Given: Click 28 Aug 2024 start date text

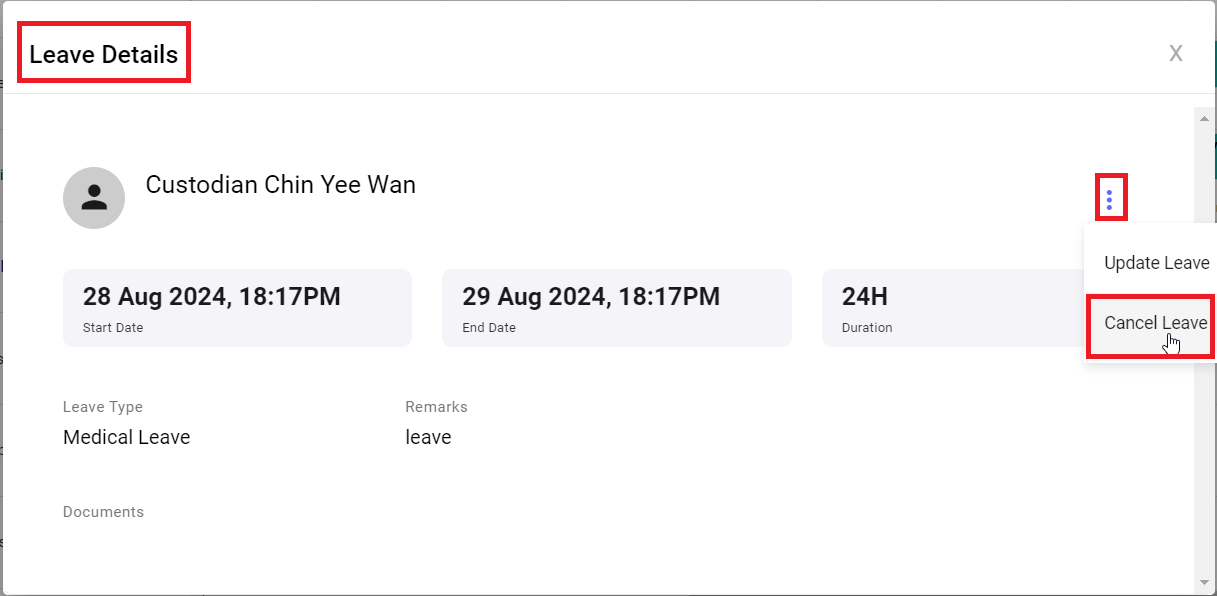Looking at the screenshot, I should point(212,296).
